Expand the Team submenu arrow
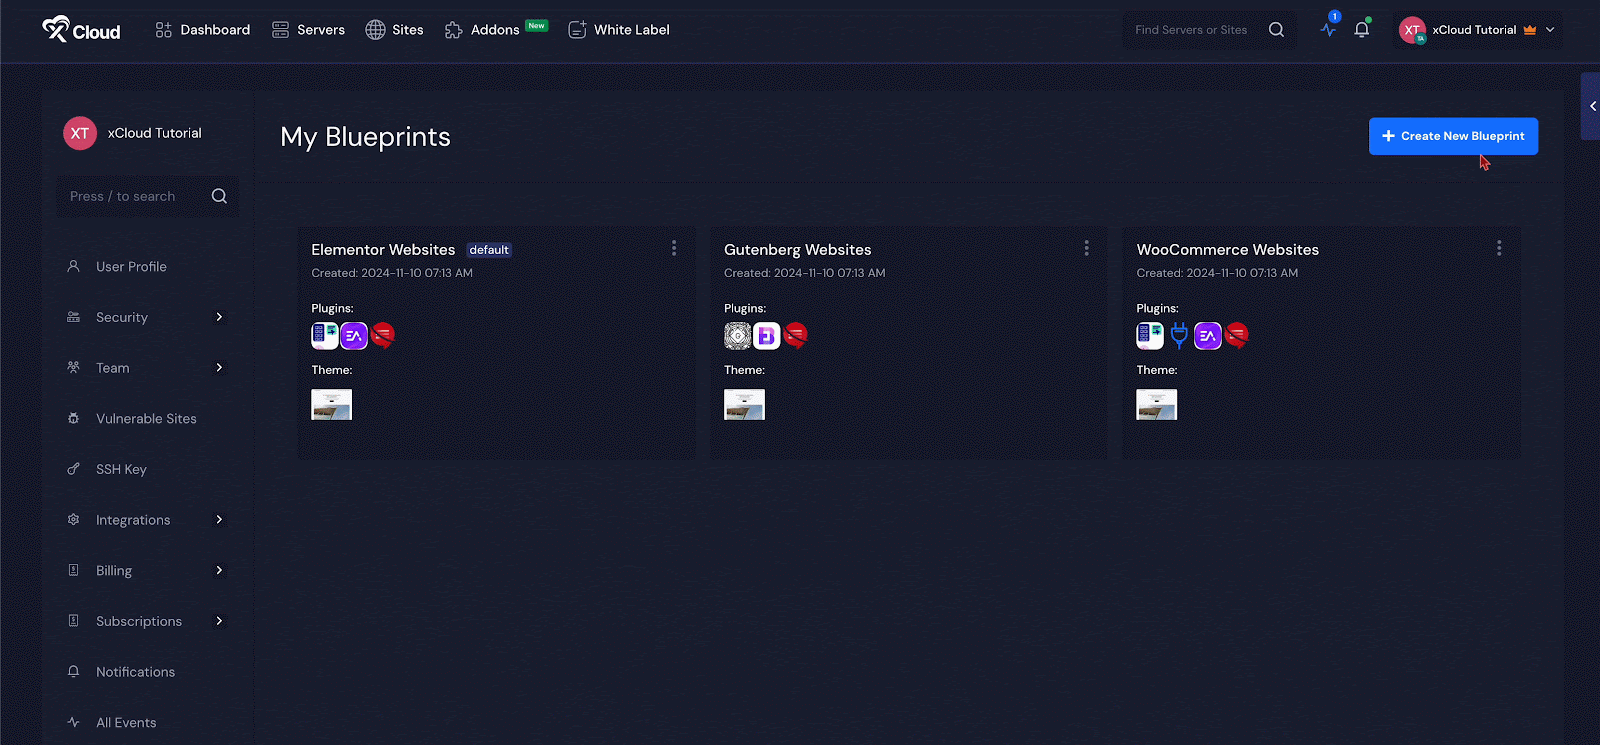Viewport: 1600px width, 745px height. coord(219,368)
